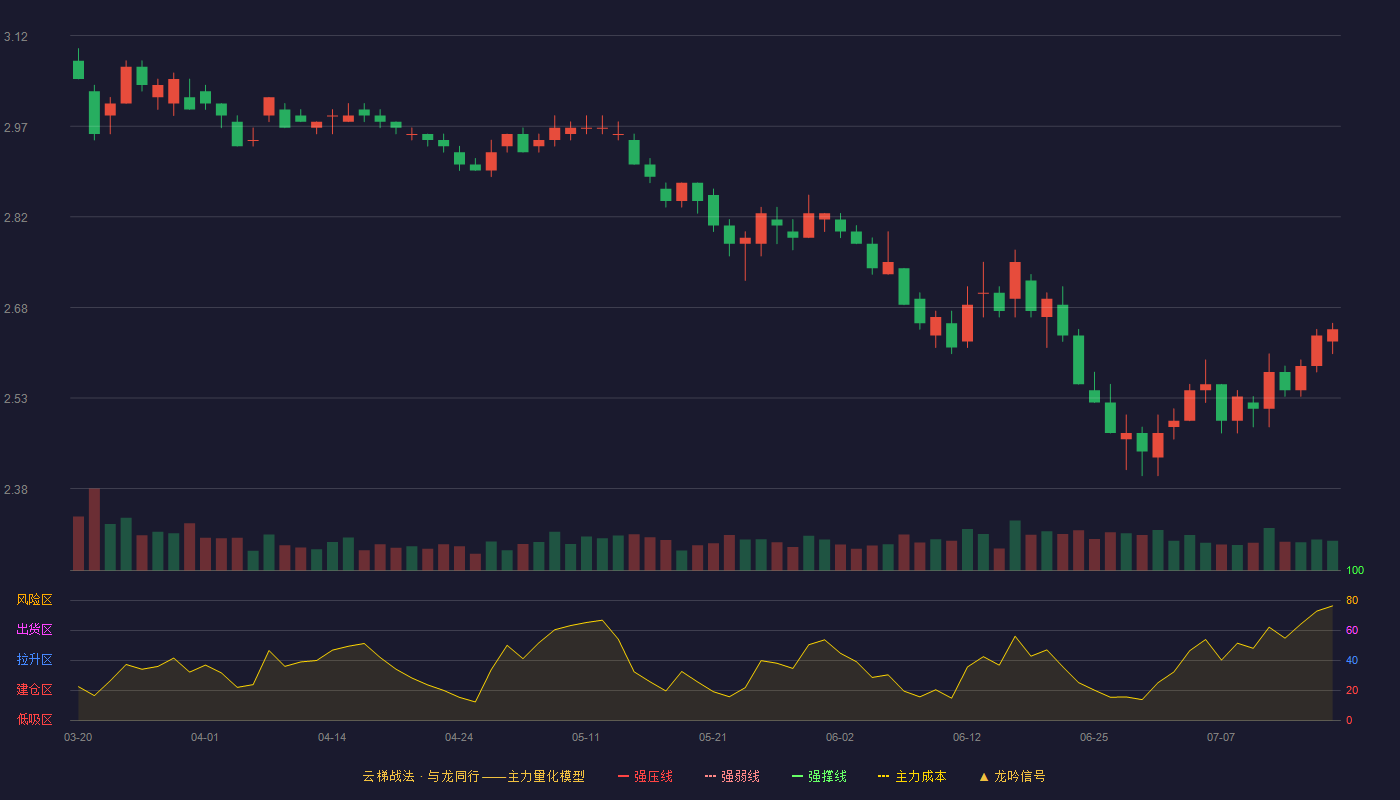This screenshot has height=800, width=1400.
Task: Click the 建仓区 zone label
Action: [x=34, y=690]
